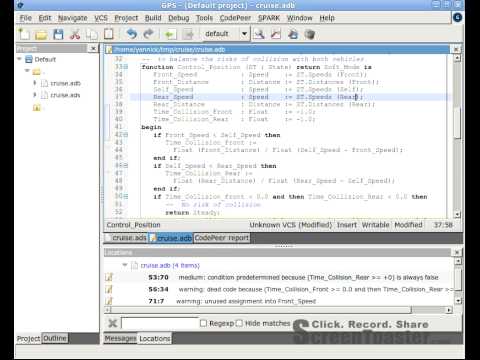Toggle the Regexp checkbox
480x360 pixels.
tap(203, 323)
